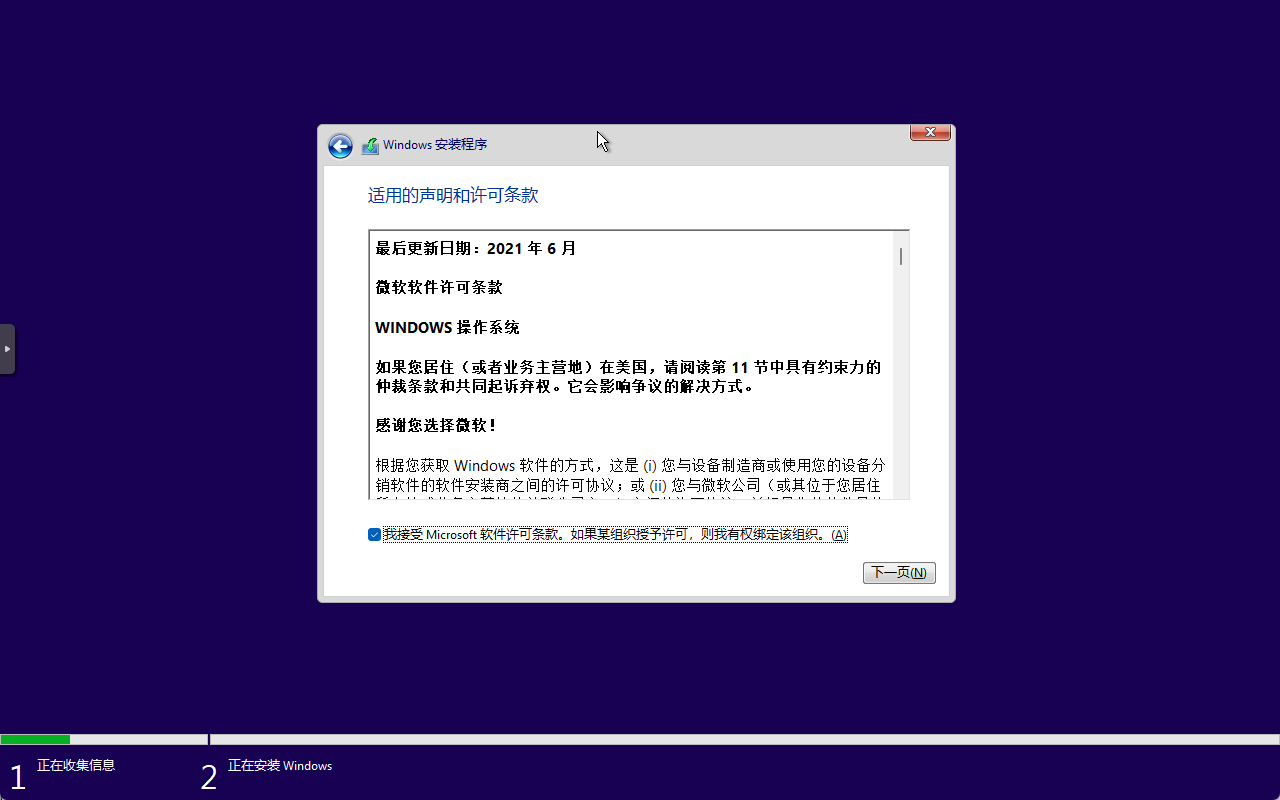
Task: Close the Windows setup dialog
Action: coord(930,132)
